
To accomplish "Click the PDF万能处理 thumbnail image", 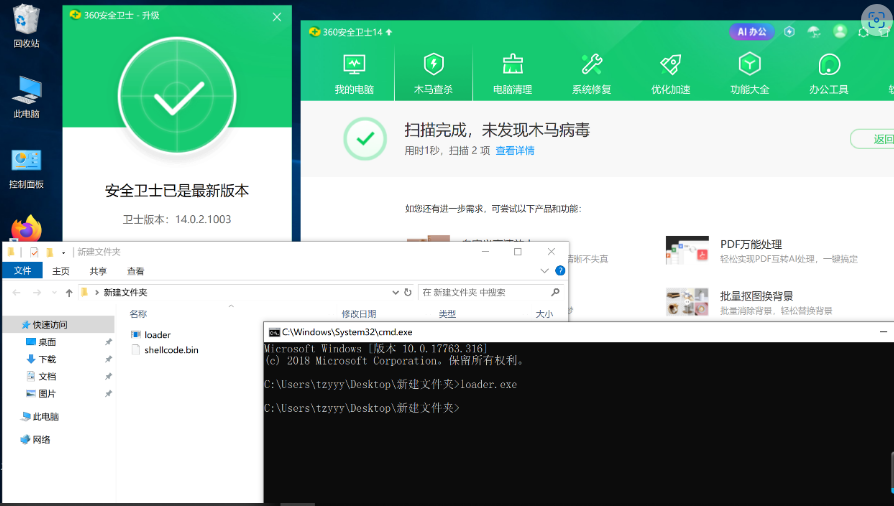I will point(687,250).
